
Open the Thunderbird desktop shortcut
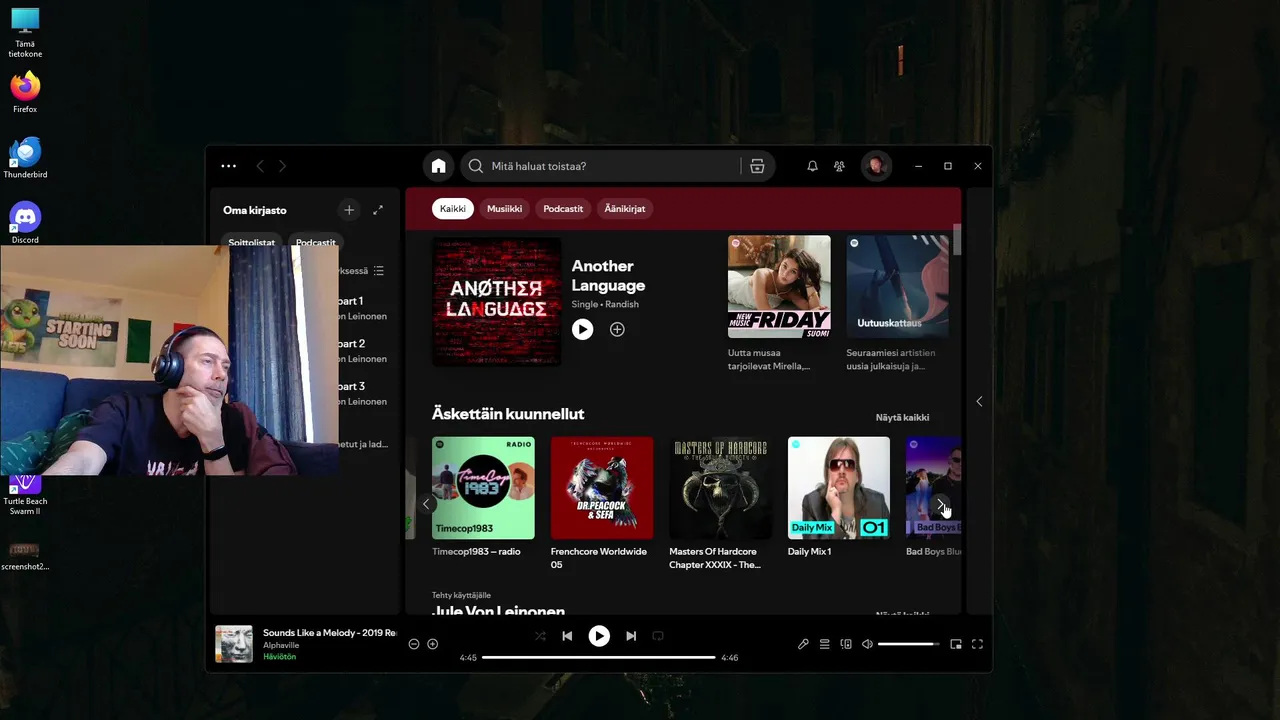25,158
